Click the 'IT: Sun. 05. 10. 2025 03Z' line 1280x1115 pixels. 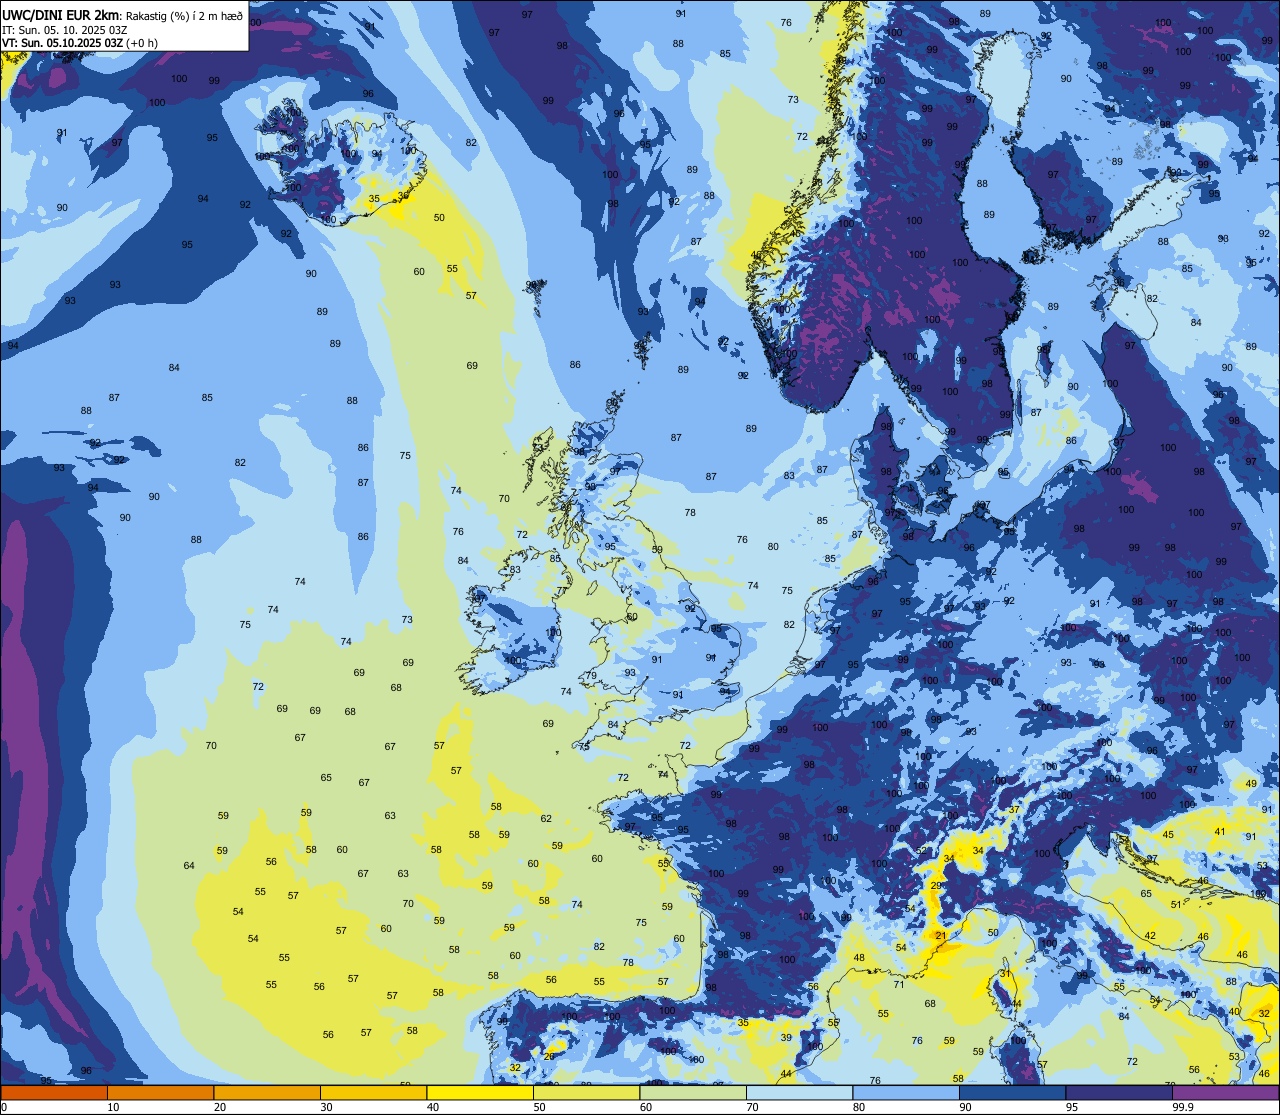point(65,29)
